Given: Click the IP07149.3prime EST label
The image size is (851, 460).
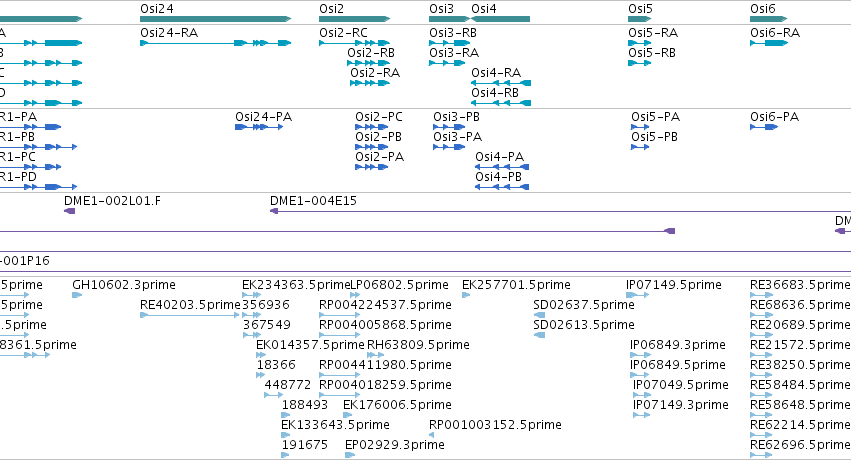Looking at the screenshot, I should tap(681, 405).
